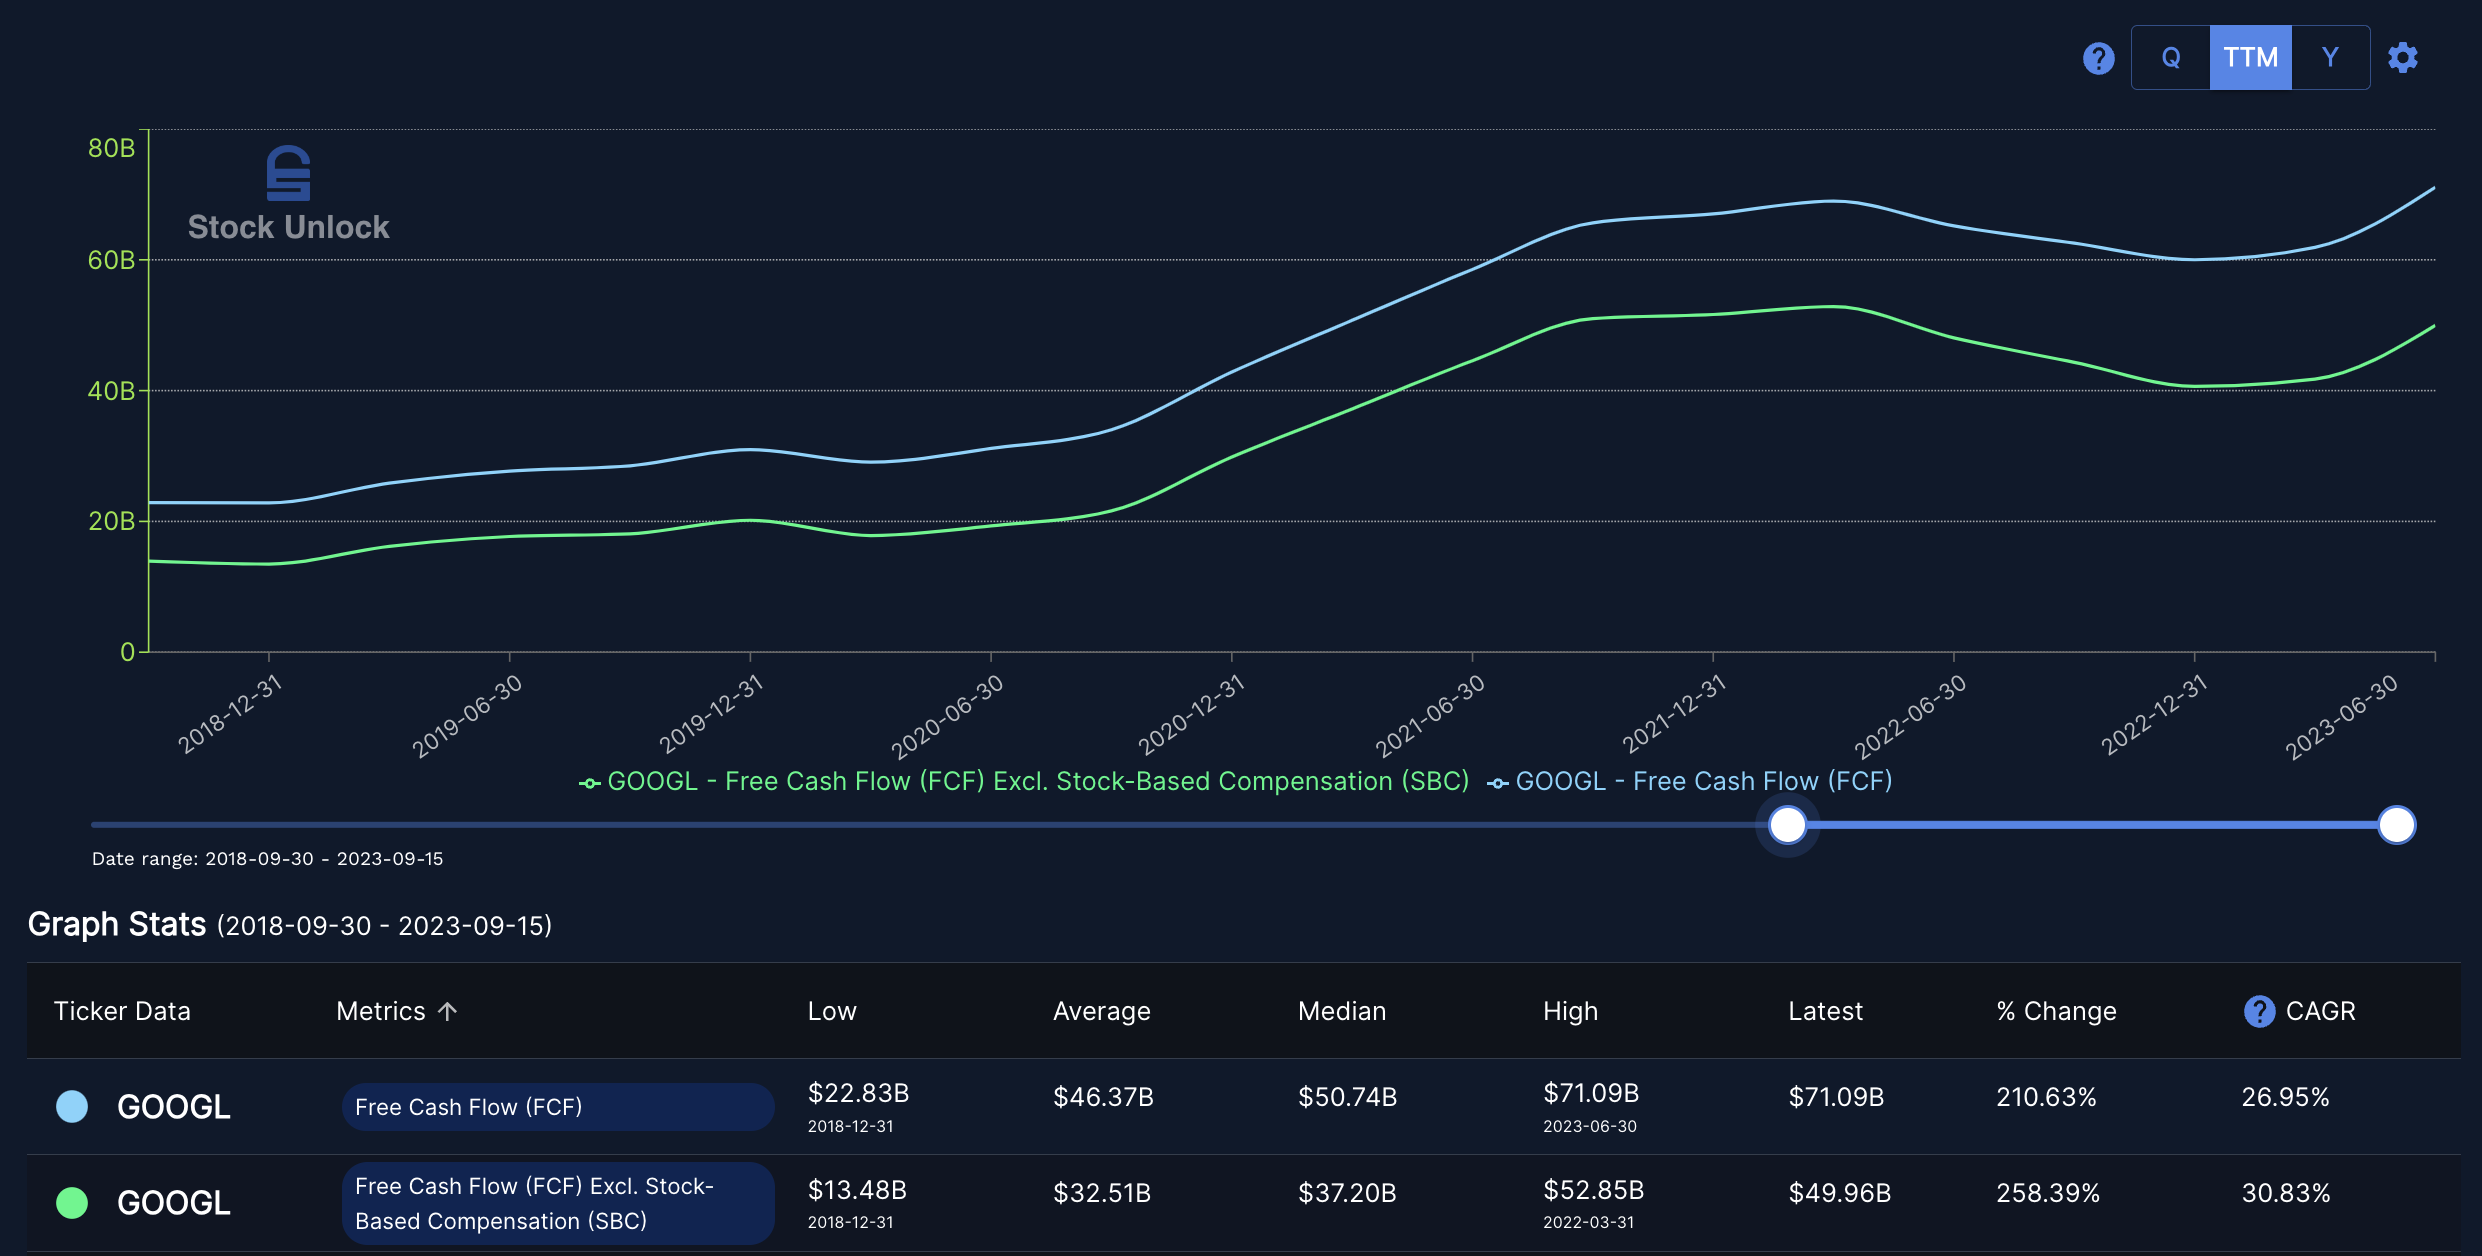Screen dimensions: 2482x1256
Task: Click the CAGR column header text
Action: point(2320,1011)
